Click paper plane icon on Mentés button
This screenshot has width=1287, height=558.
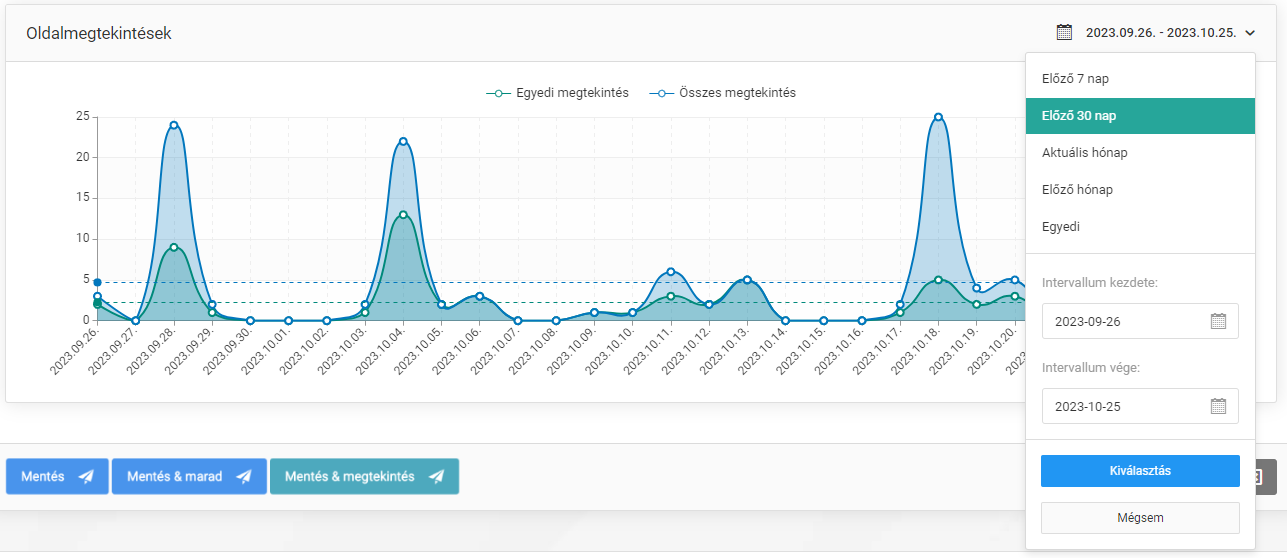click(86, 477)
